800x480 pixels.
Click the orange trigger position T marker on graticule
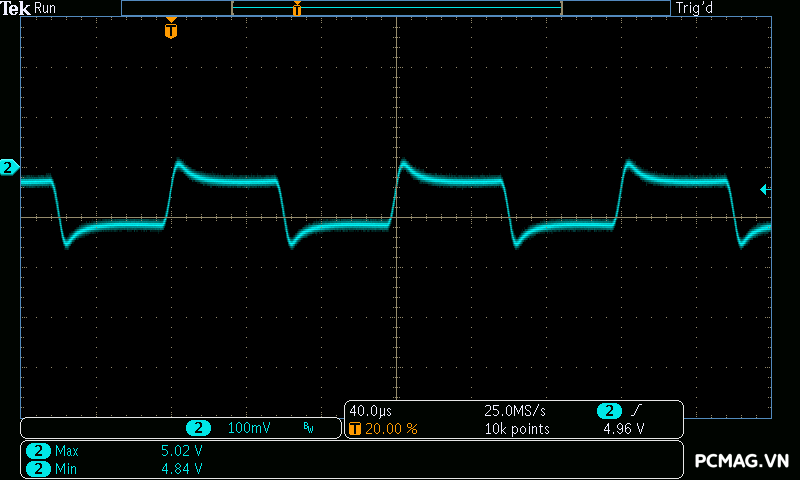pos(171,31)
